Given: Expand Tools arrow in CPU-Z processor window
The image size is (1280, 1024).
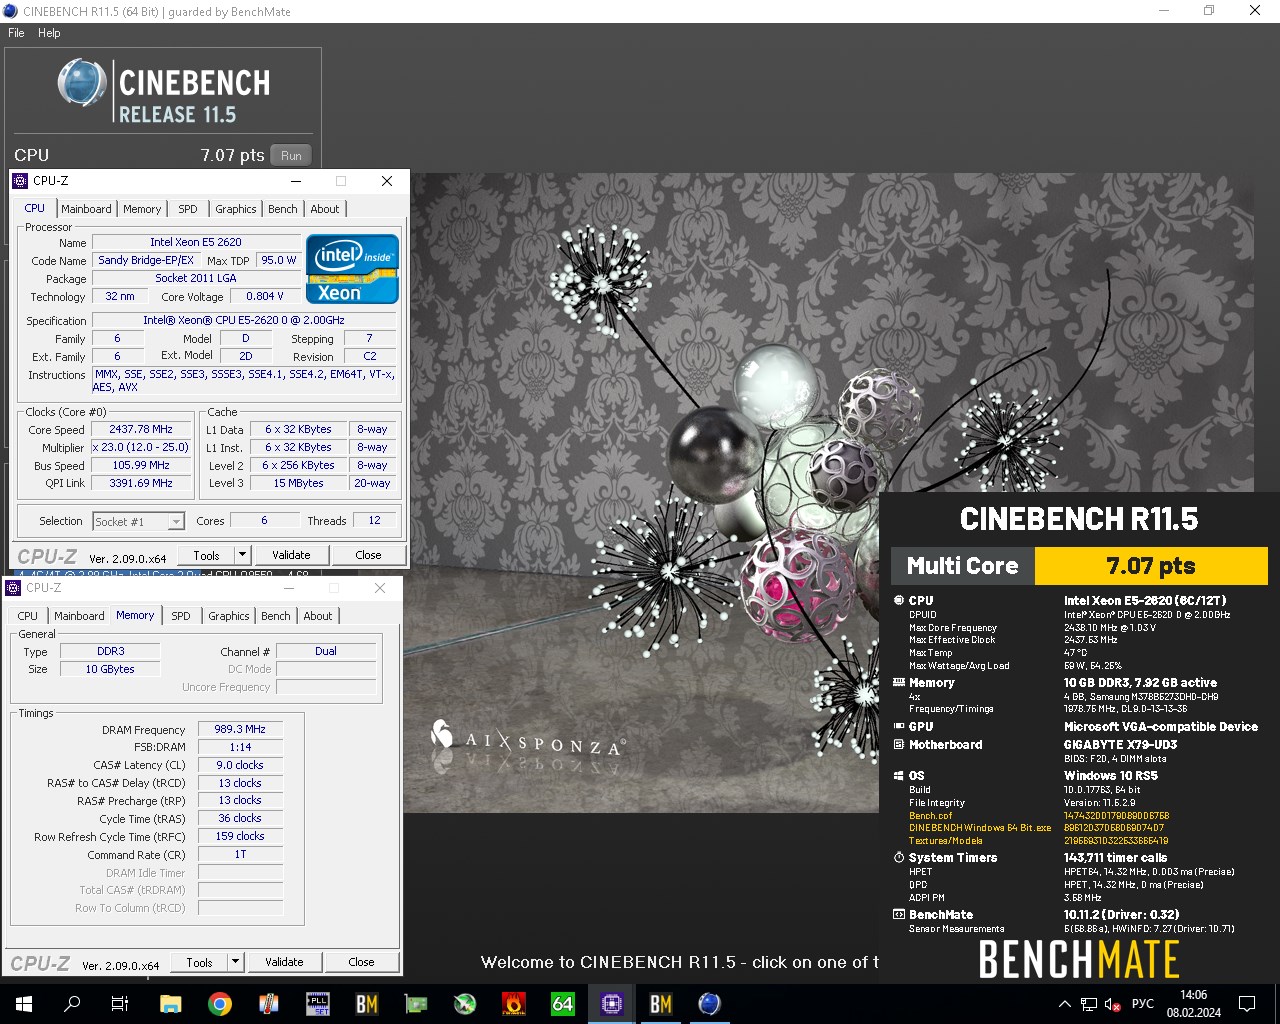Looking at the screenshot, I should tap(242, 555).
